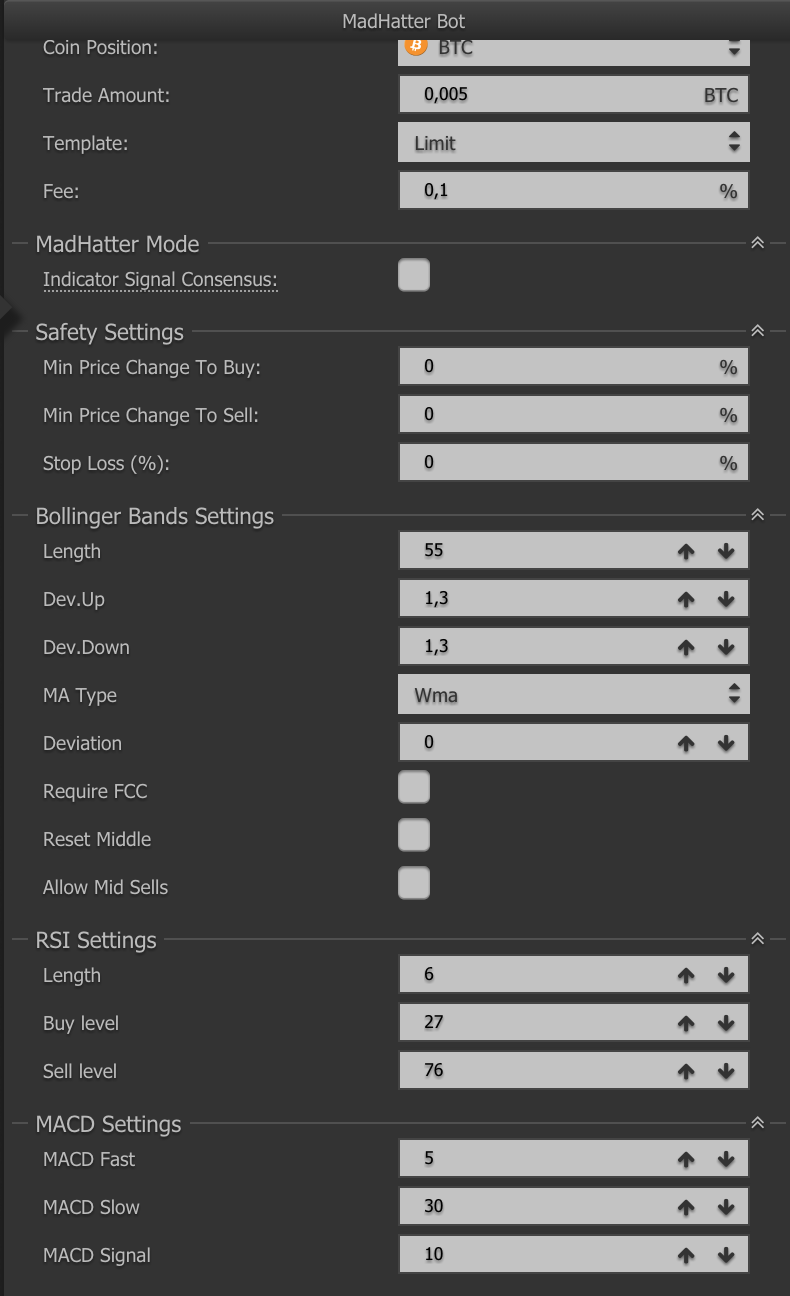Increase RSI Buy level with up arrow
This screenshot has width=790, height=1296.
[686, 1023]
